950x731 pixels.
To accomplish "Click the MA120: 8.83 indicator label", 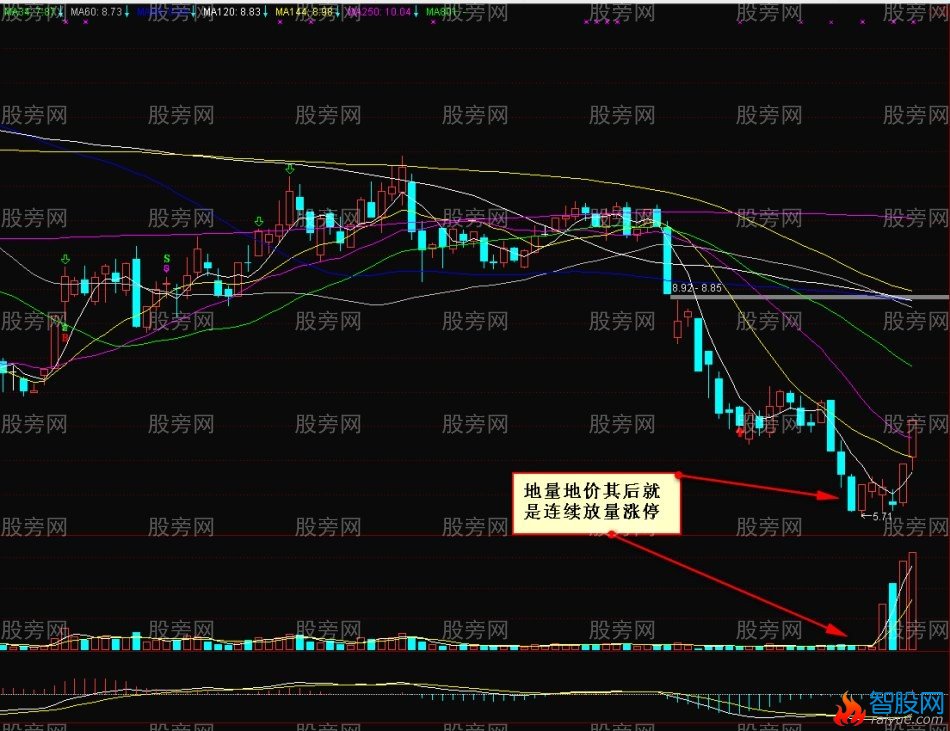I will pyautogui.click(x=231, y=12).
